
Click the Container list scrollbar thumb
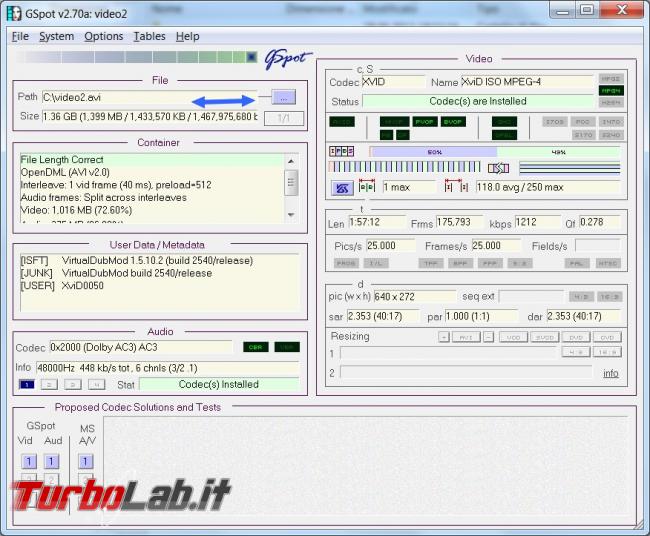click(291, 182)
